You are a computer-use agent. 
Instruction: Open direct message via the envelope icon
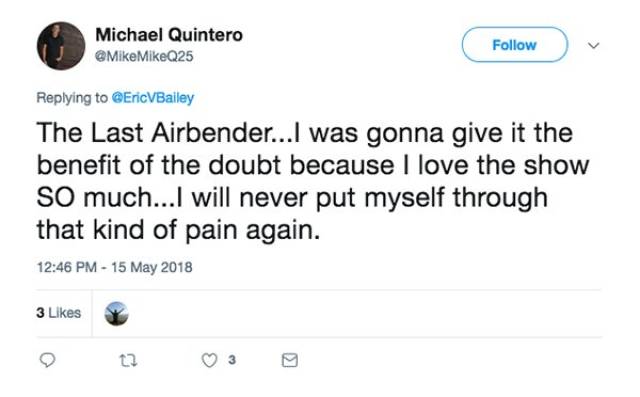289,360
